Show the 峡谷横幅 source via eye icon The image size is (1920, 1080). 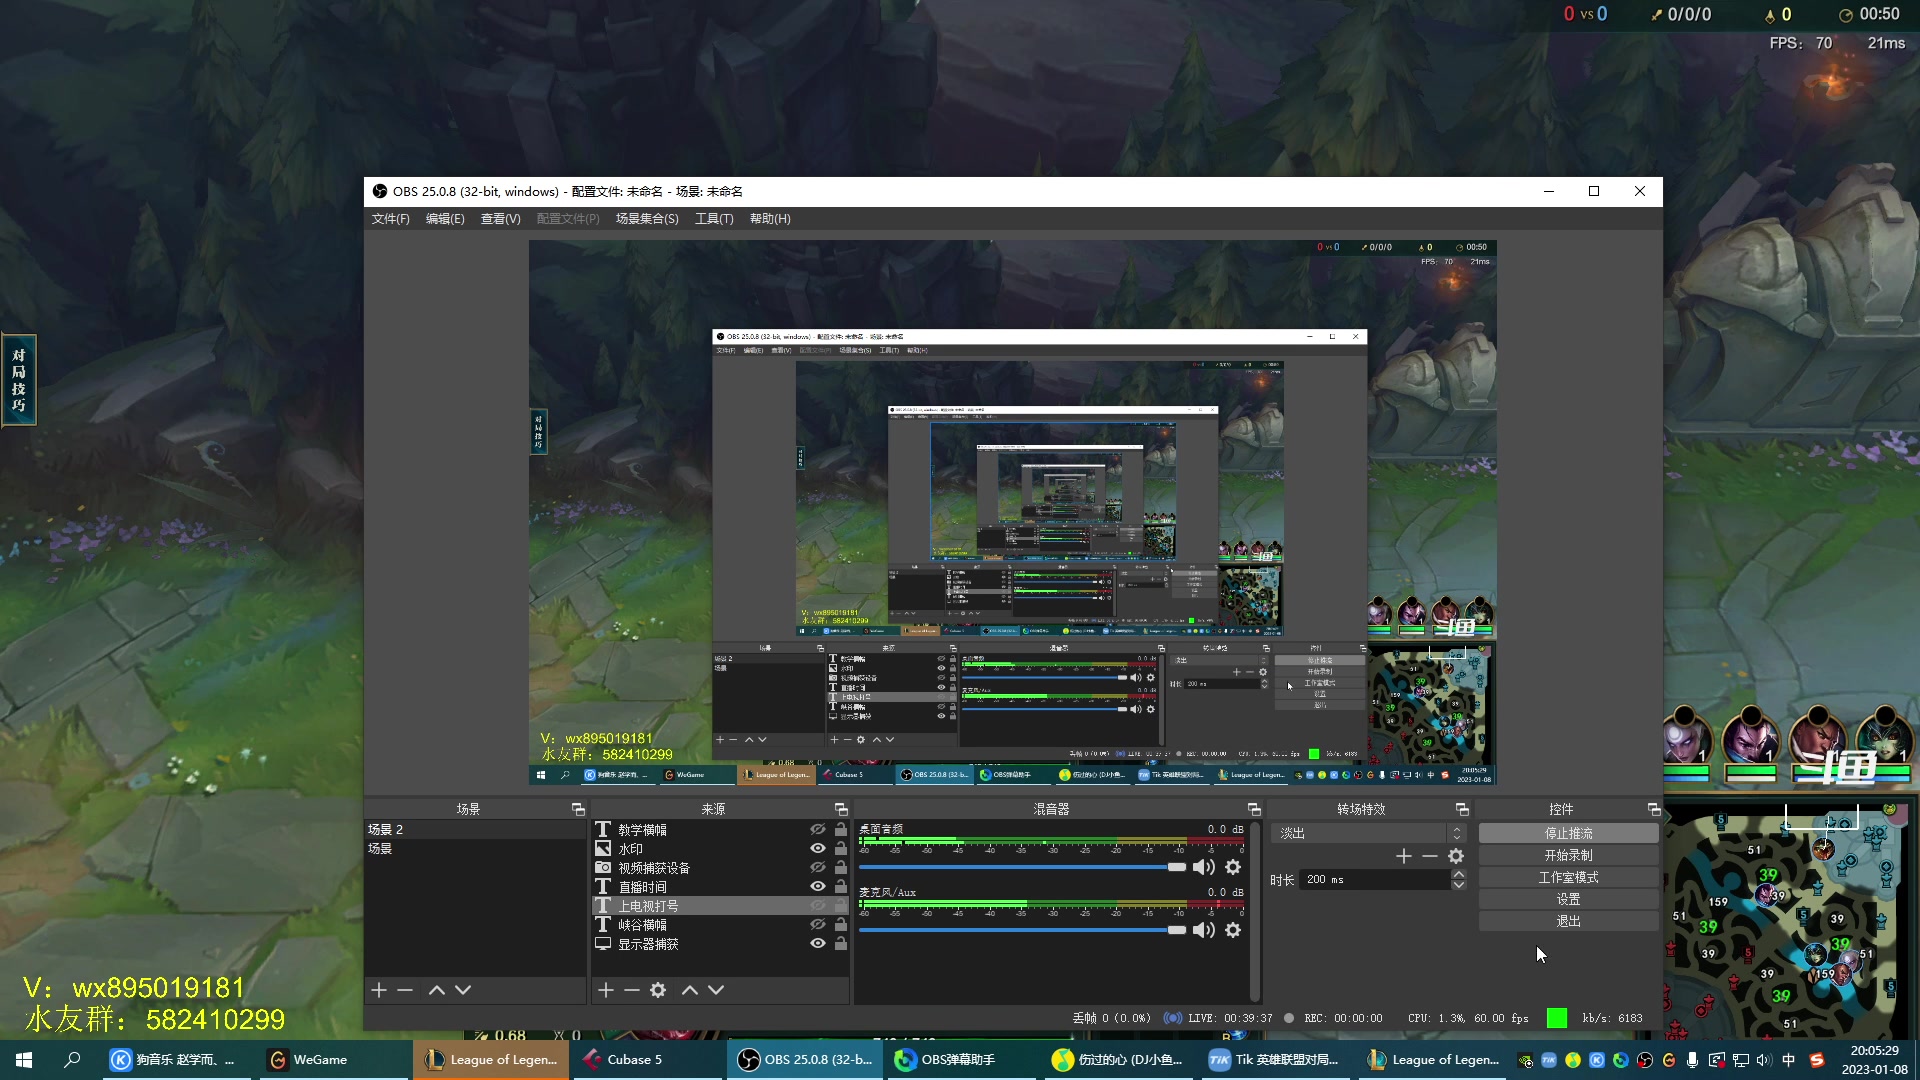tap(818, 925)
